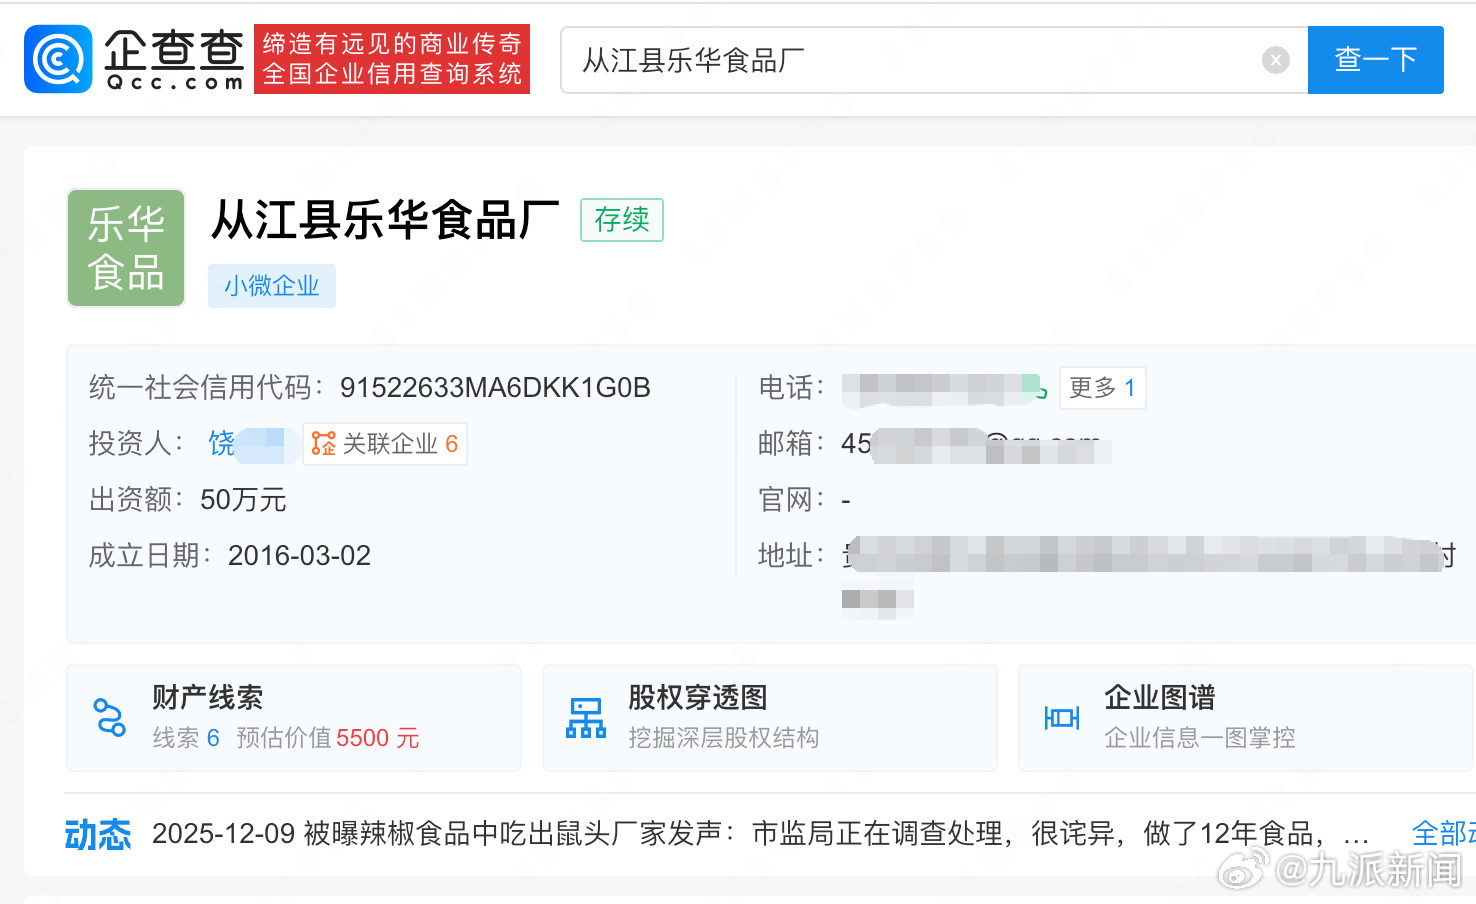Click the Qcc.com blue logo icon
The height and width of the screenshot is (904, 1476).
click(x=58, y=59)
